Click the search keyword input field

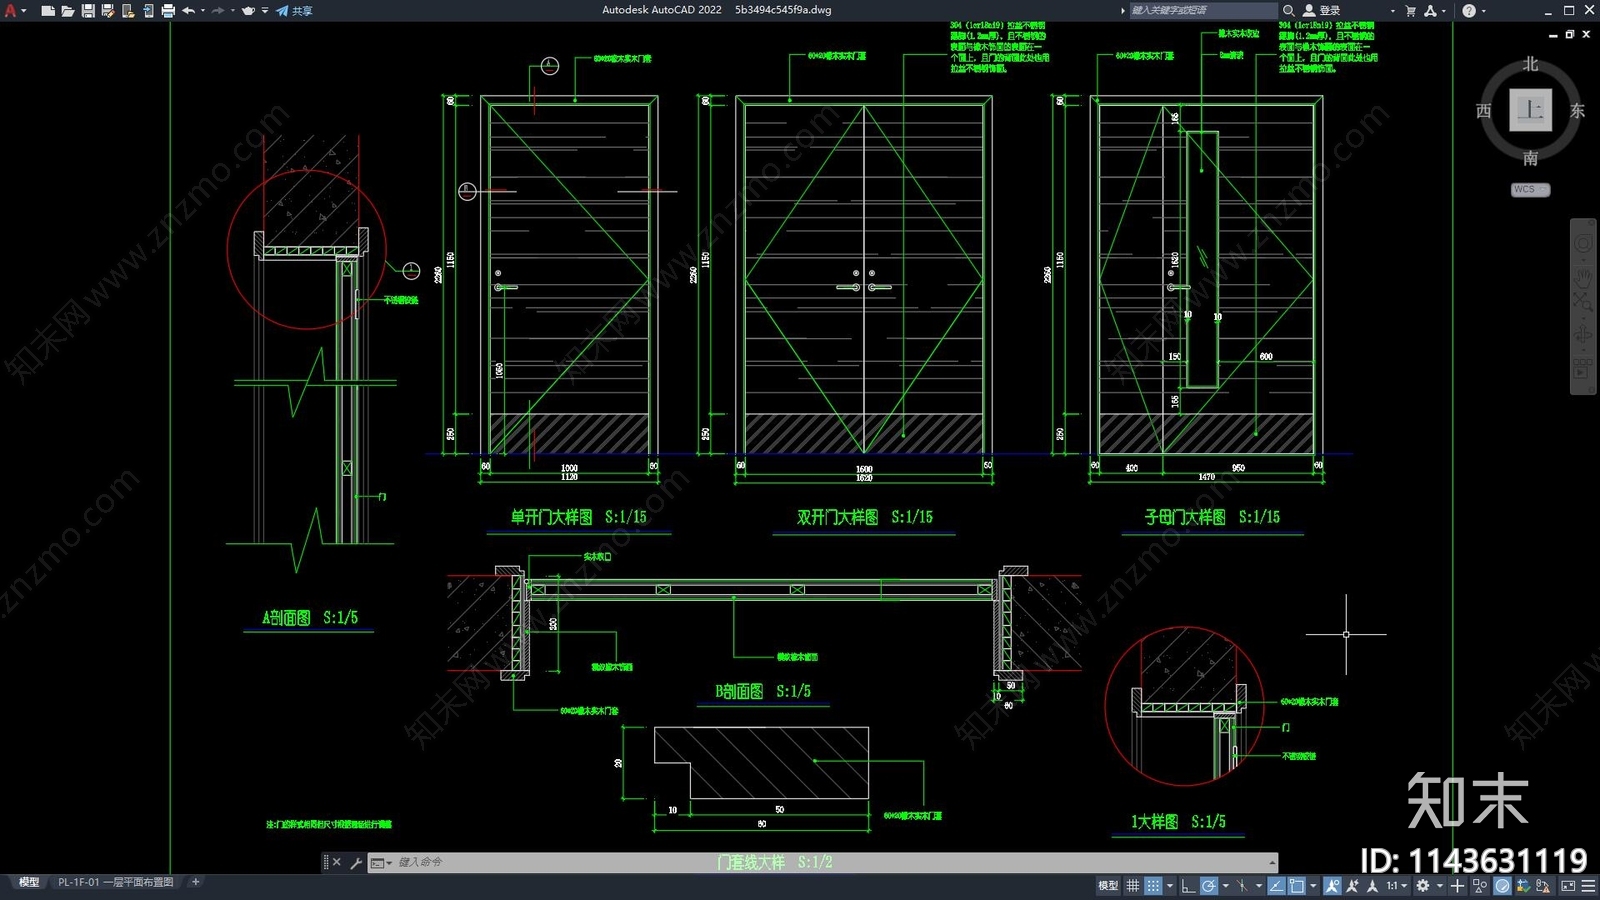[1203, 10]
